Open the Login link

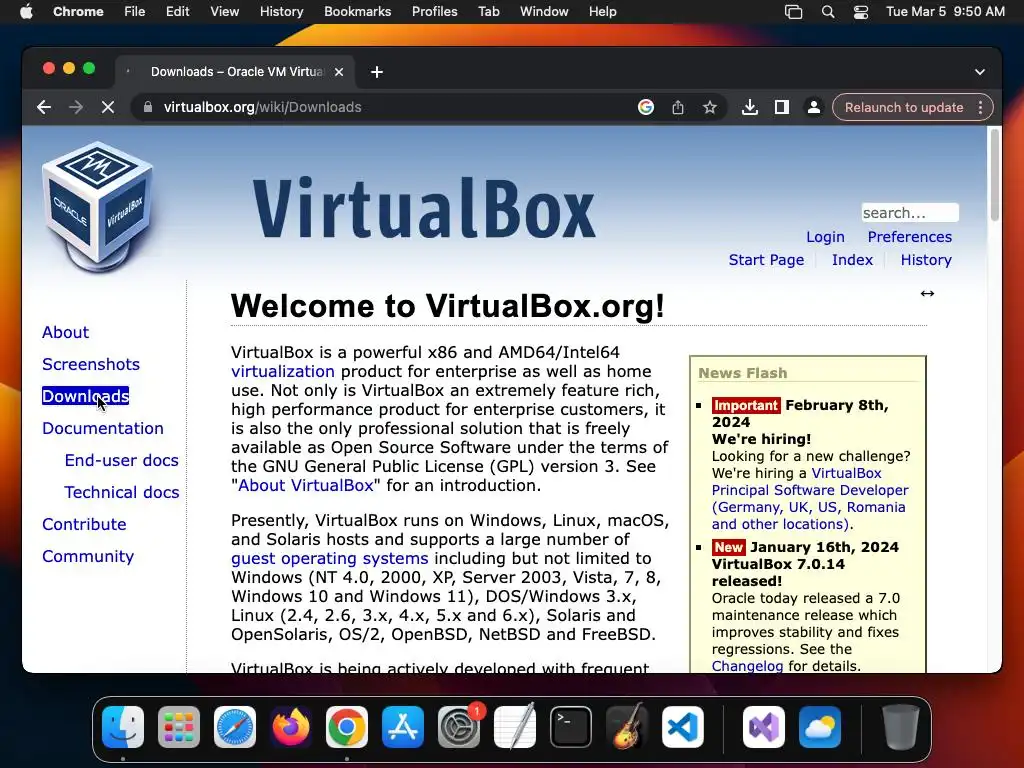[x=825, y=237]
